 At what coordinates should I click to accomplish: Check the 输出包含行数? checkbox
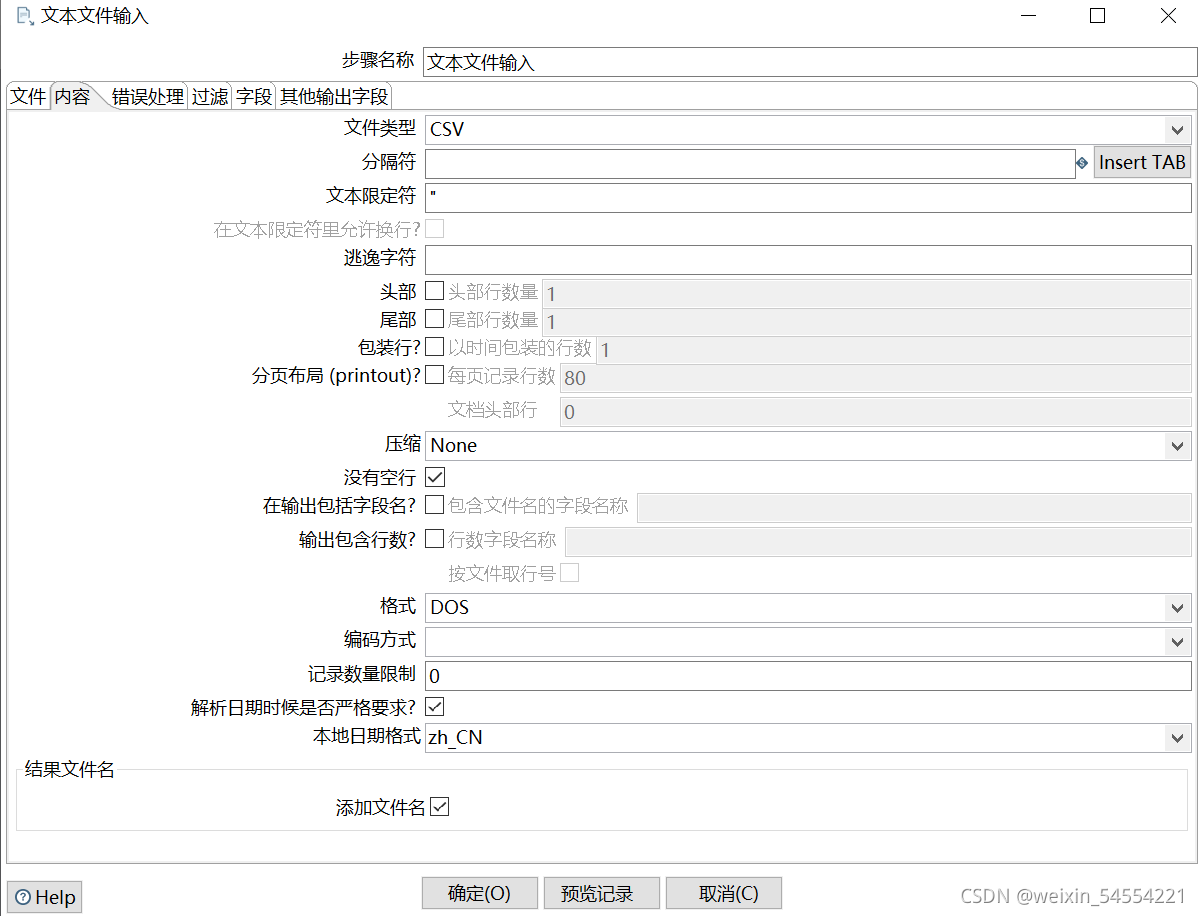pyautogui.click(x=435, y=539)
